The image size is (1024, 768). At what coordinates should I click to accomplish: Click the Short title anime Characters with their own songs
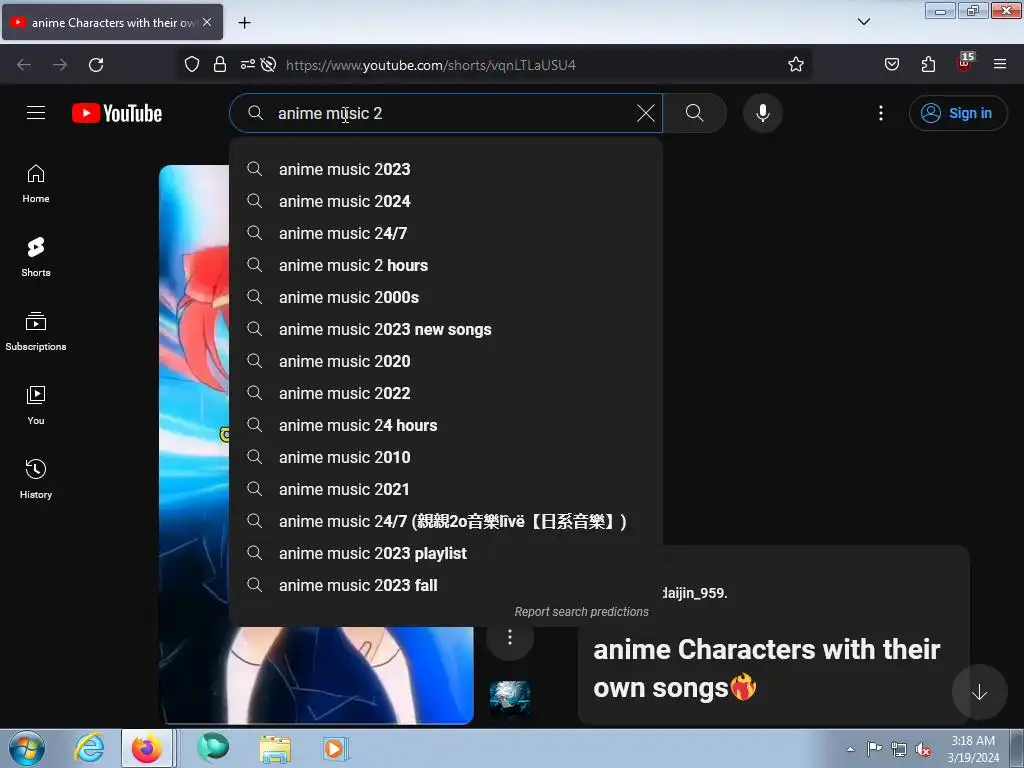click(x=767, y=669)
